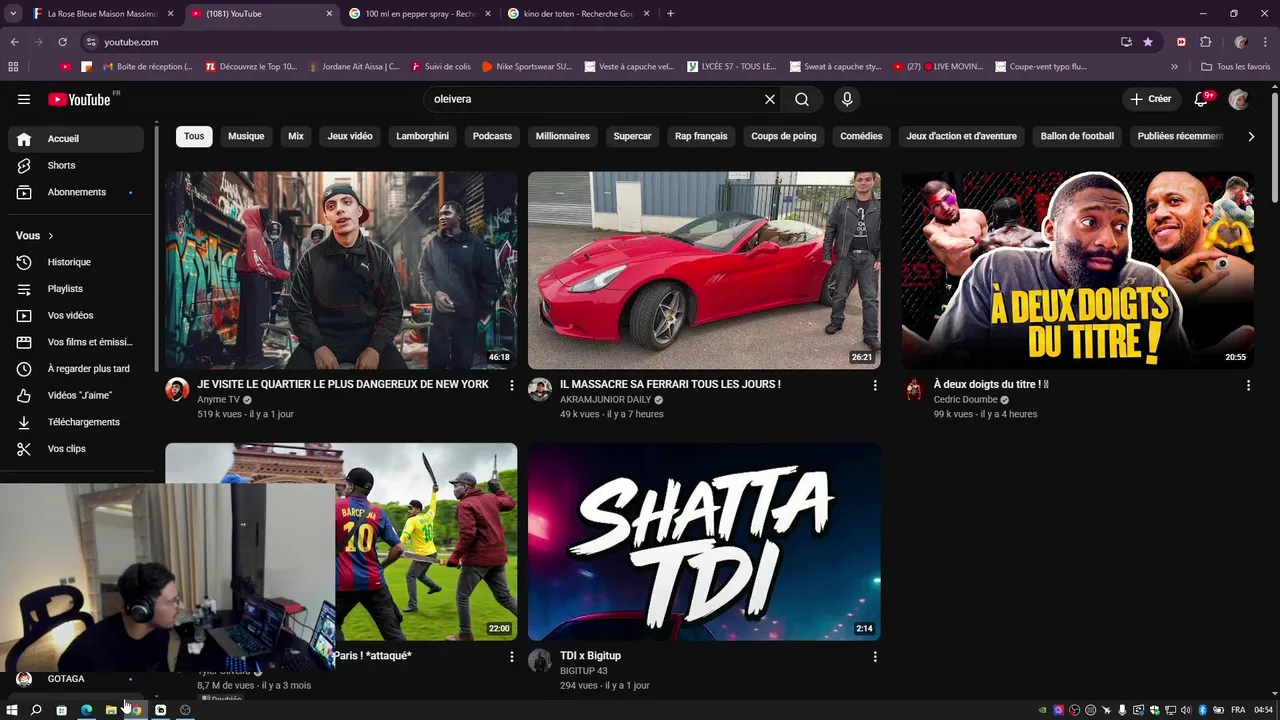Open Shorts in sidebar
This screenshot has width=1280, height=720.
click(76, 165)
